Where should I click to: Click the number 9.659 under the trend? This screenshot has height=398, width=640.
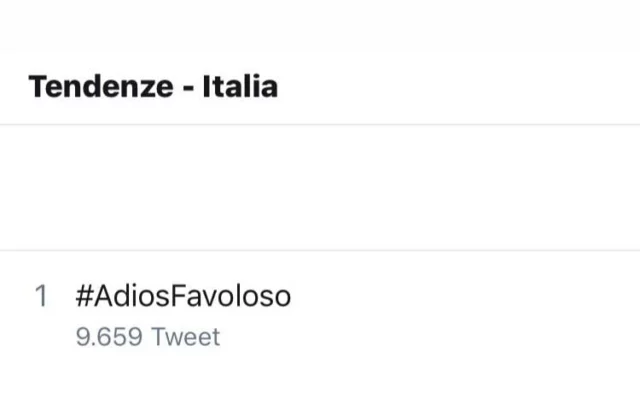[x=109, y=337]
